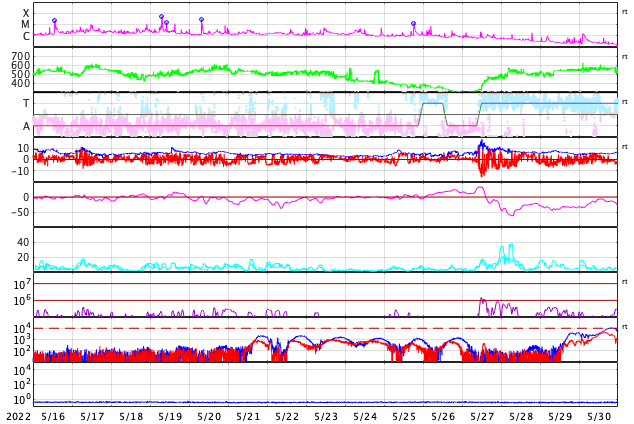Click the A sector label
This screenshot has height=424, width=634.
coord(26,127)
